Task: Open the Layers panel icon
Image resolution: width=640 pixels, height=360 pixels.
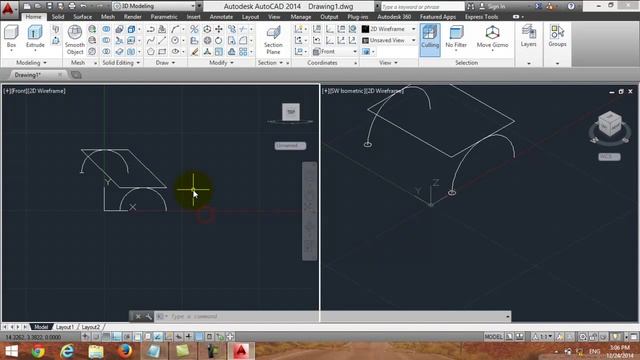Action: pos(528,36)
